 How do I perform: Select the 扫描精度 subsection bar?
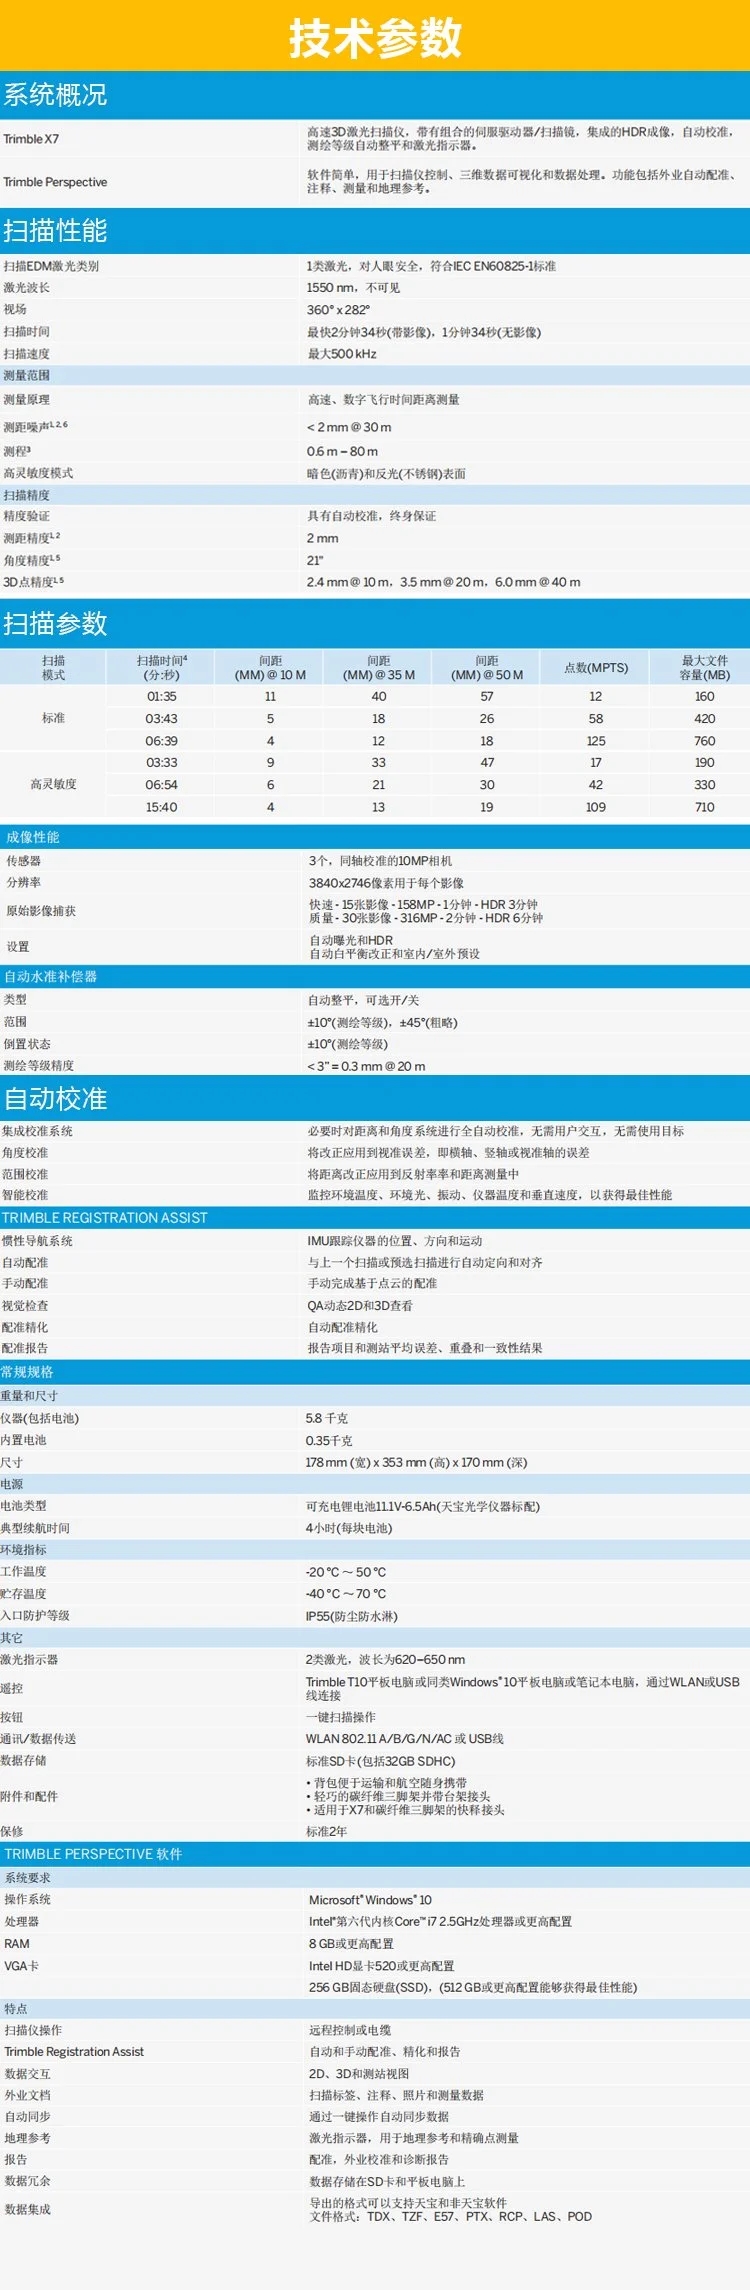375,495
